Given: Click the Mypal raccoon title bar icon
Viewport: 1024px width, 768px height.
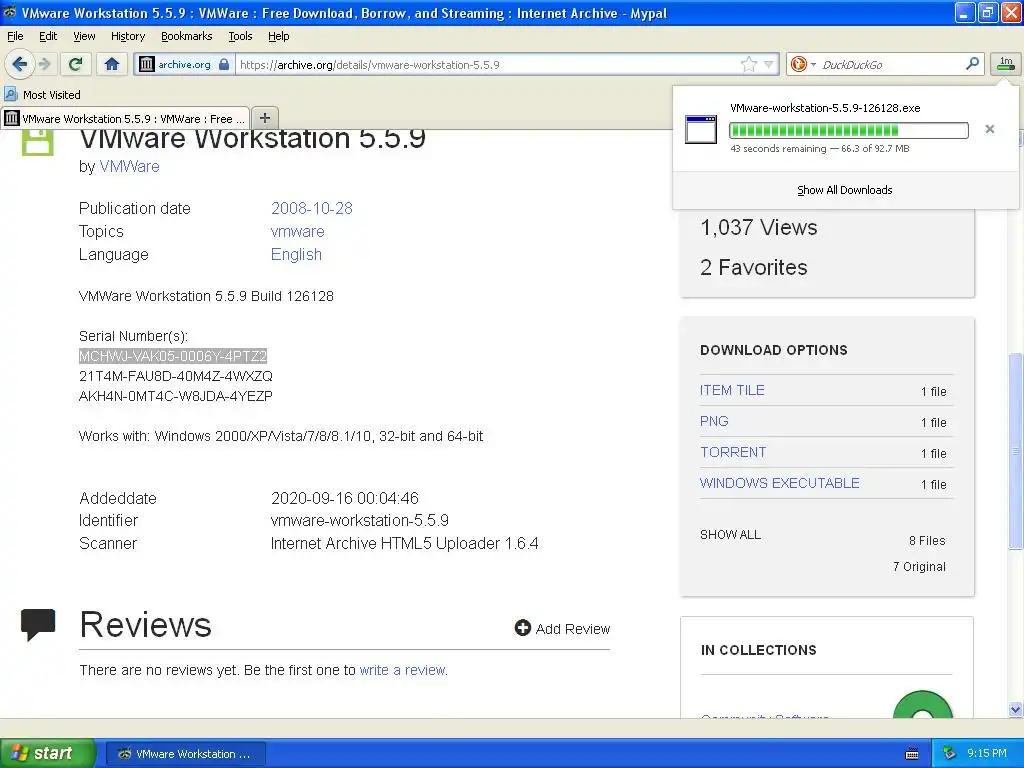Looking at the screenshot, I should point(10,12).
